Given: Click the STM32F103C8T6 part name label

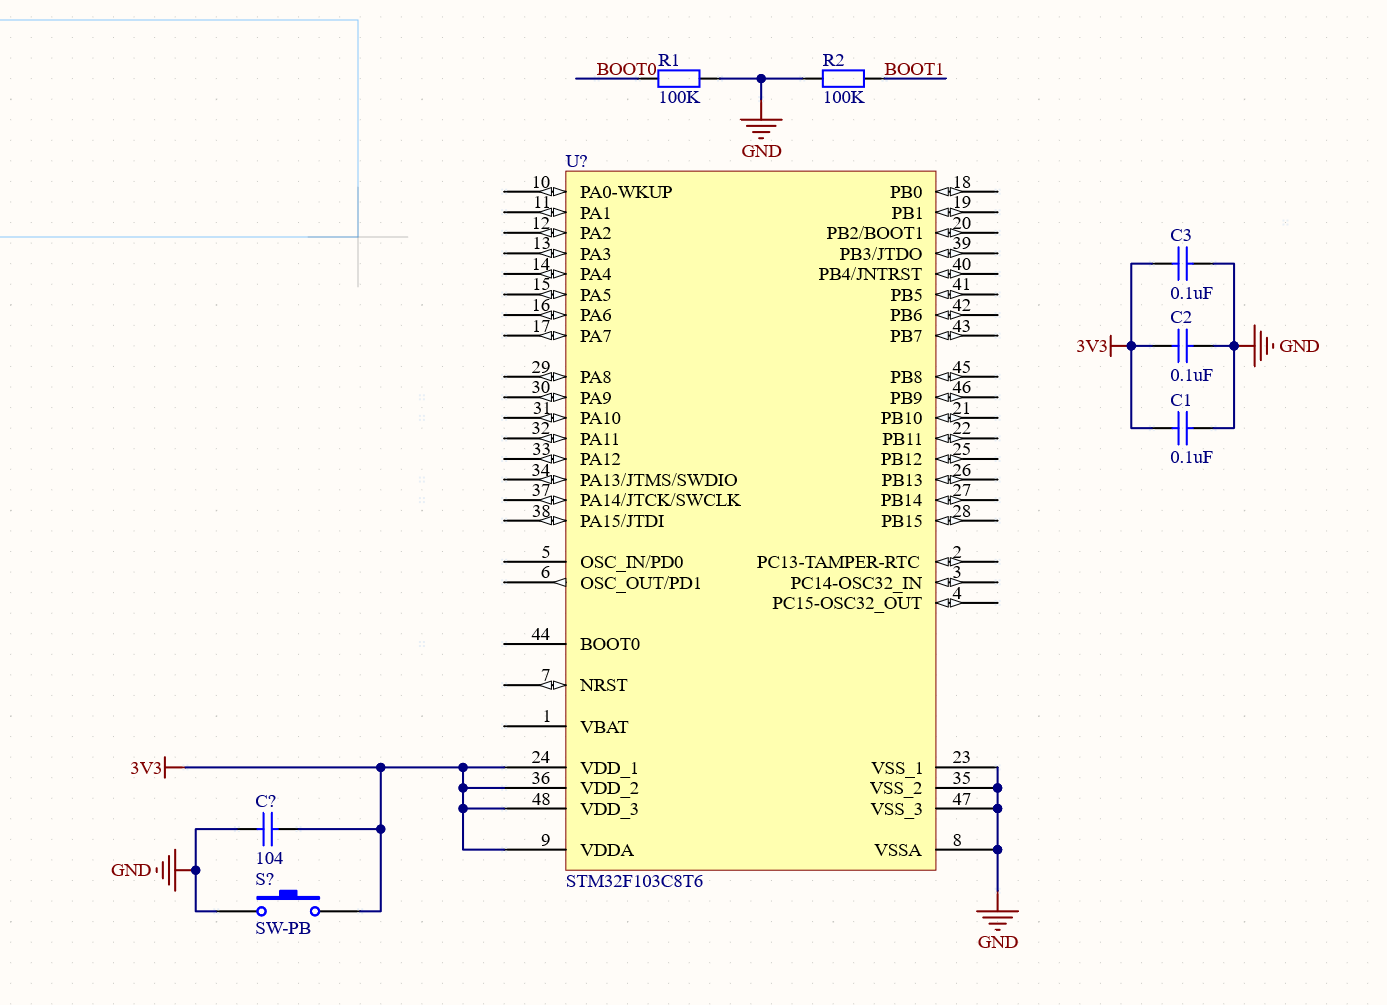Looking at the screenshot, I should coord(634,881).
